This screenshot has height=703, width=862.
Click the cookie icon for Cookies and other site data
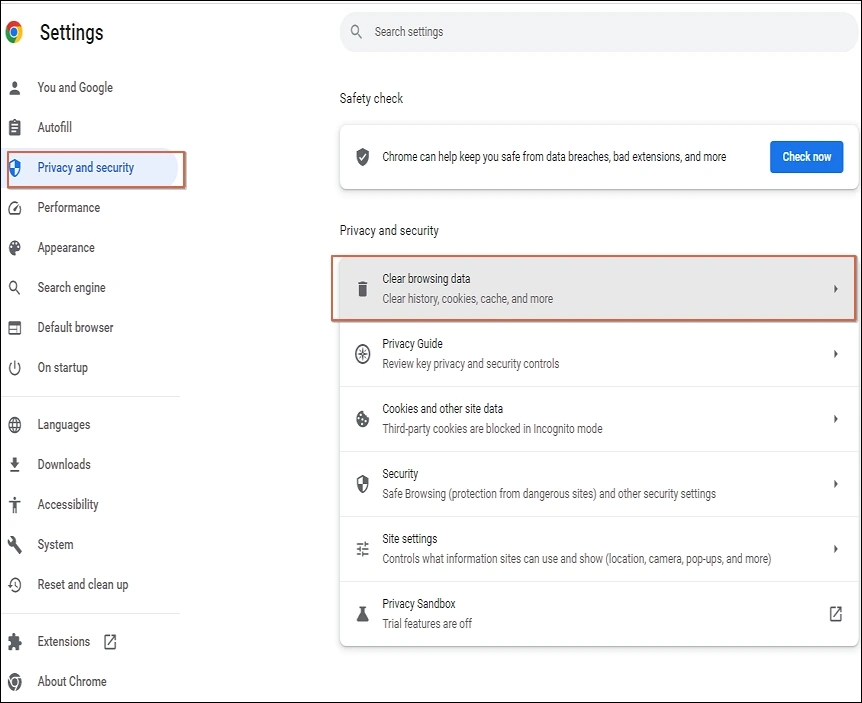point(362,419)
